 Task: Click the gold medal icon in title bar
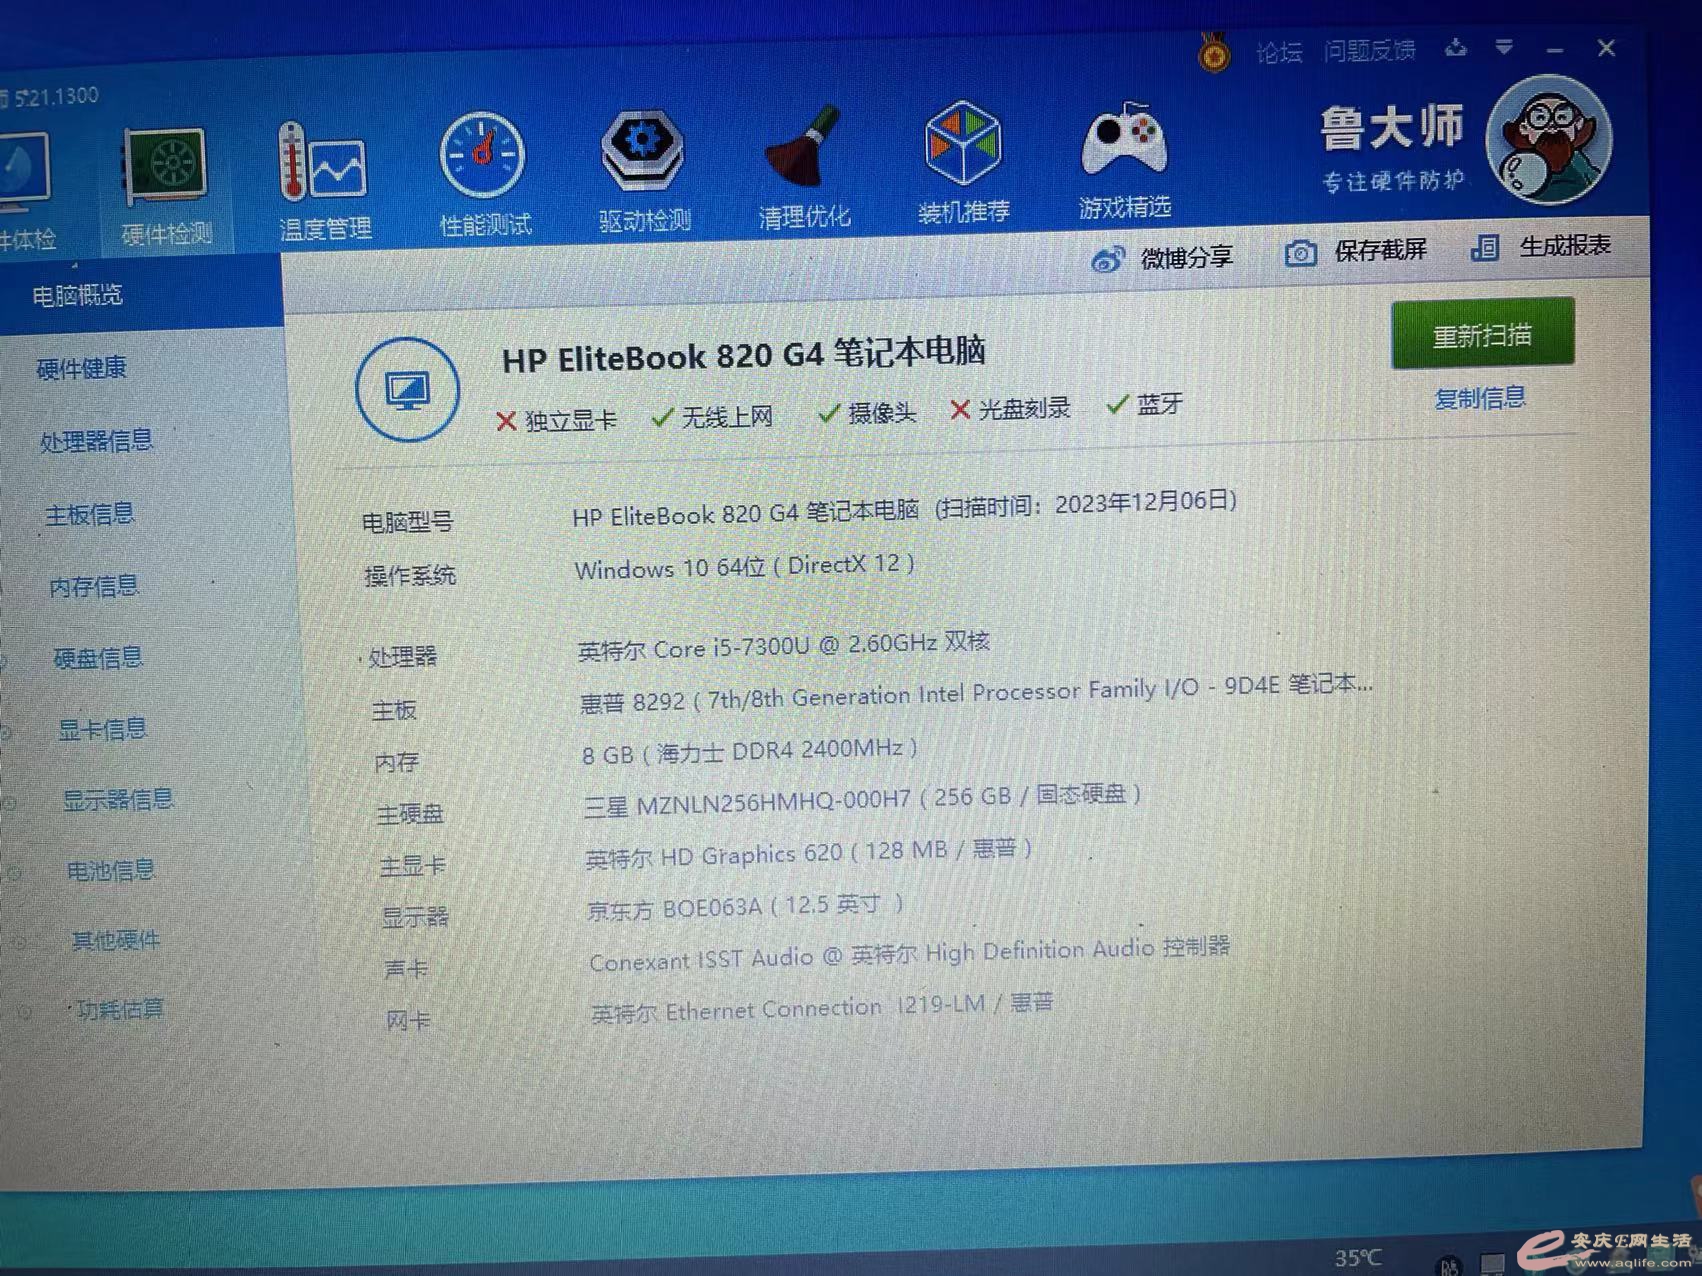click(x=1214, y=51)
